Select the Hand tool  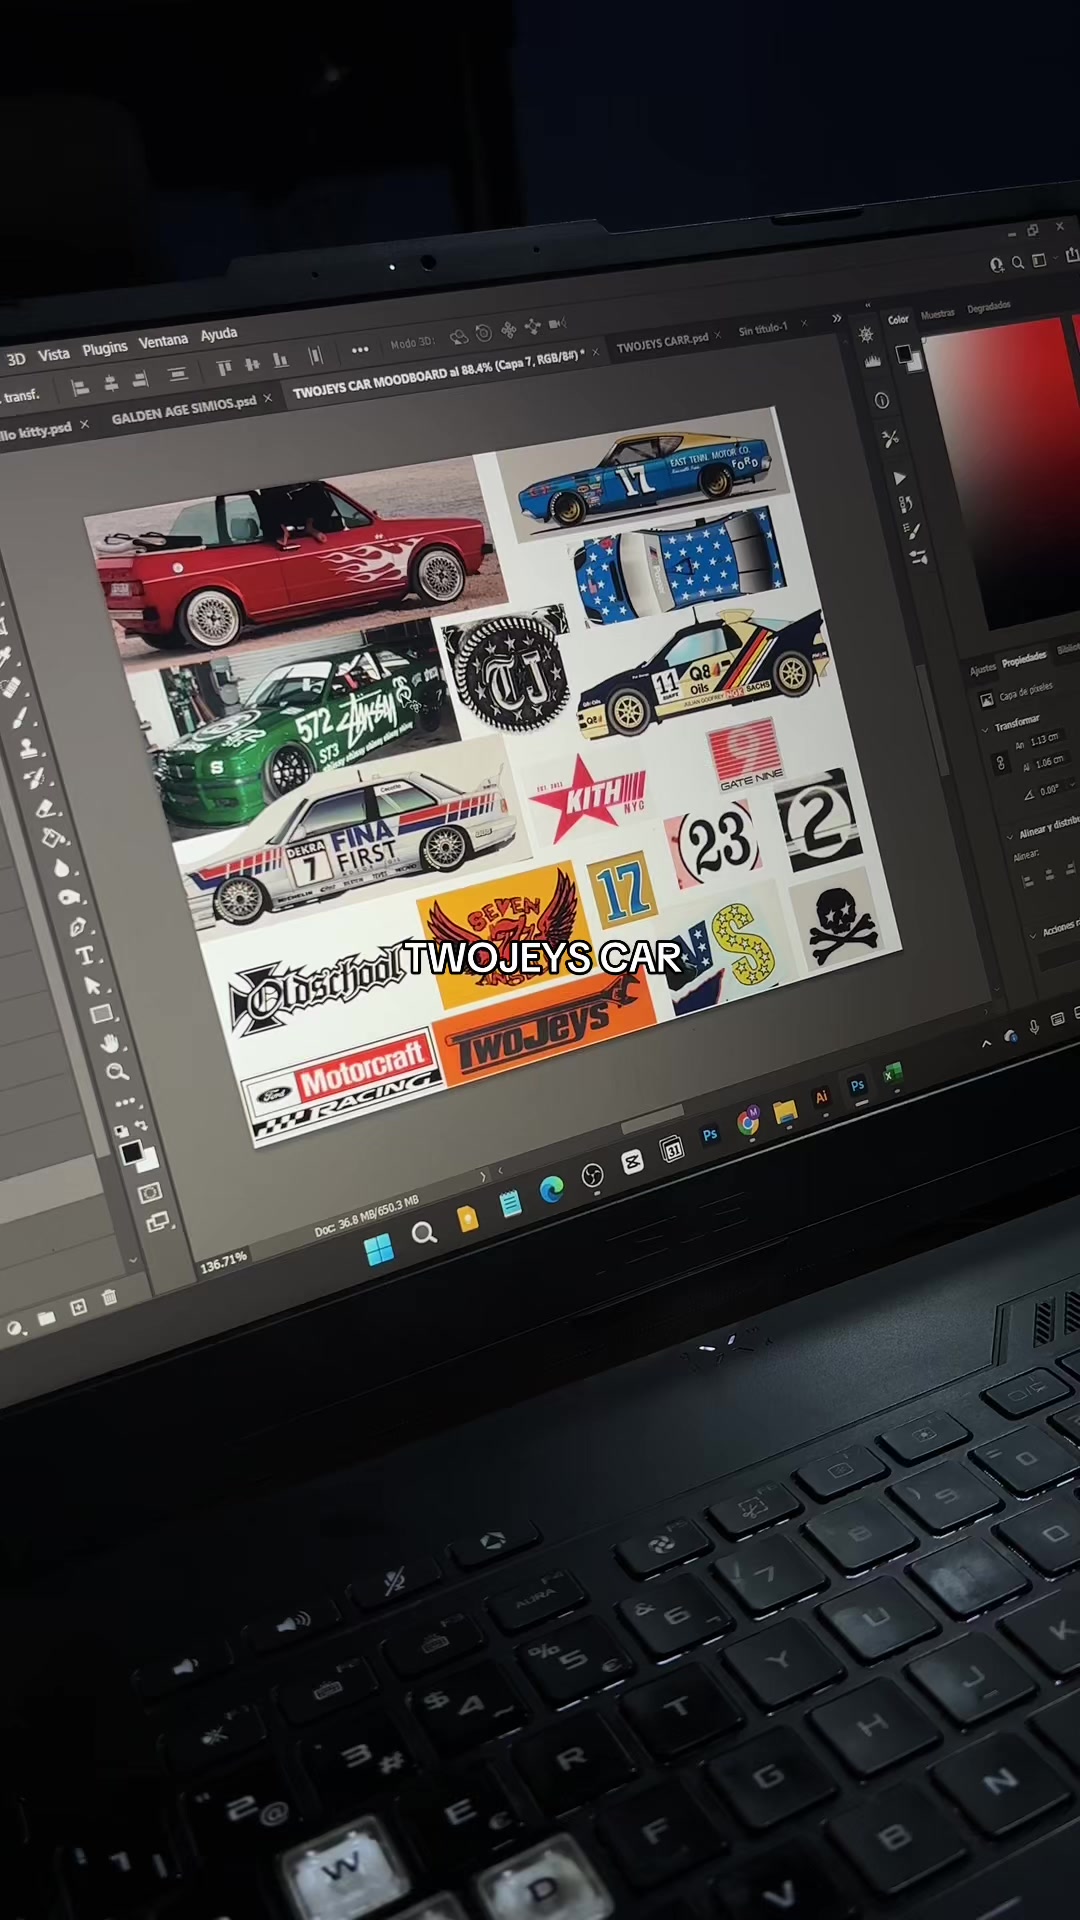[109, 1043]
